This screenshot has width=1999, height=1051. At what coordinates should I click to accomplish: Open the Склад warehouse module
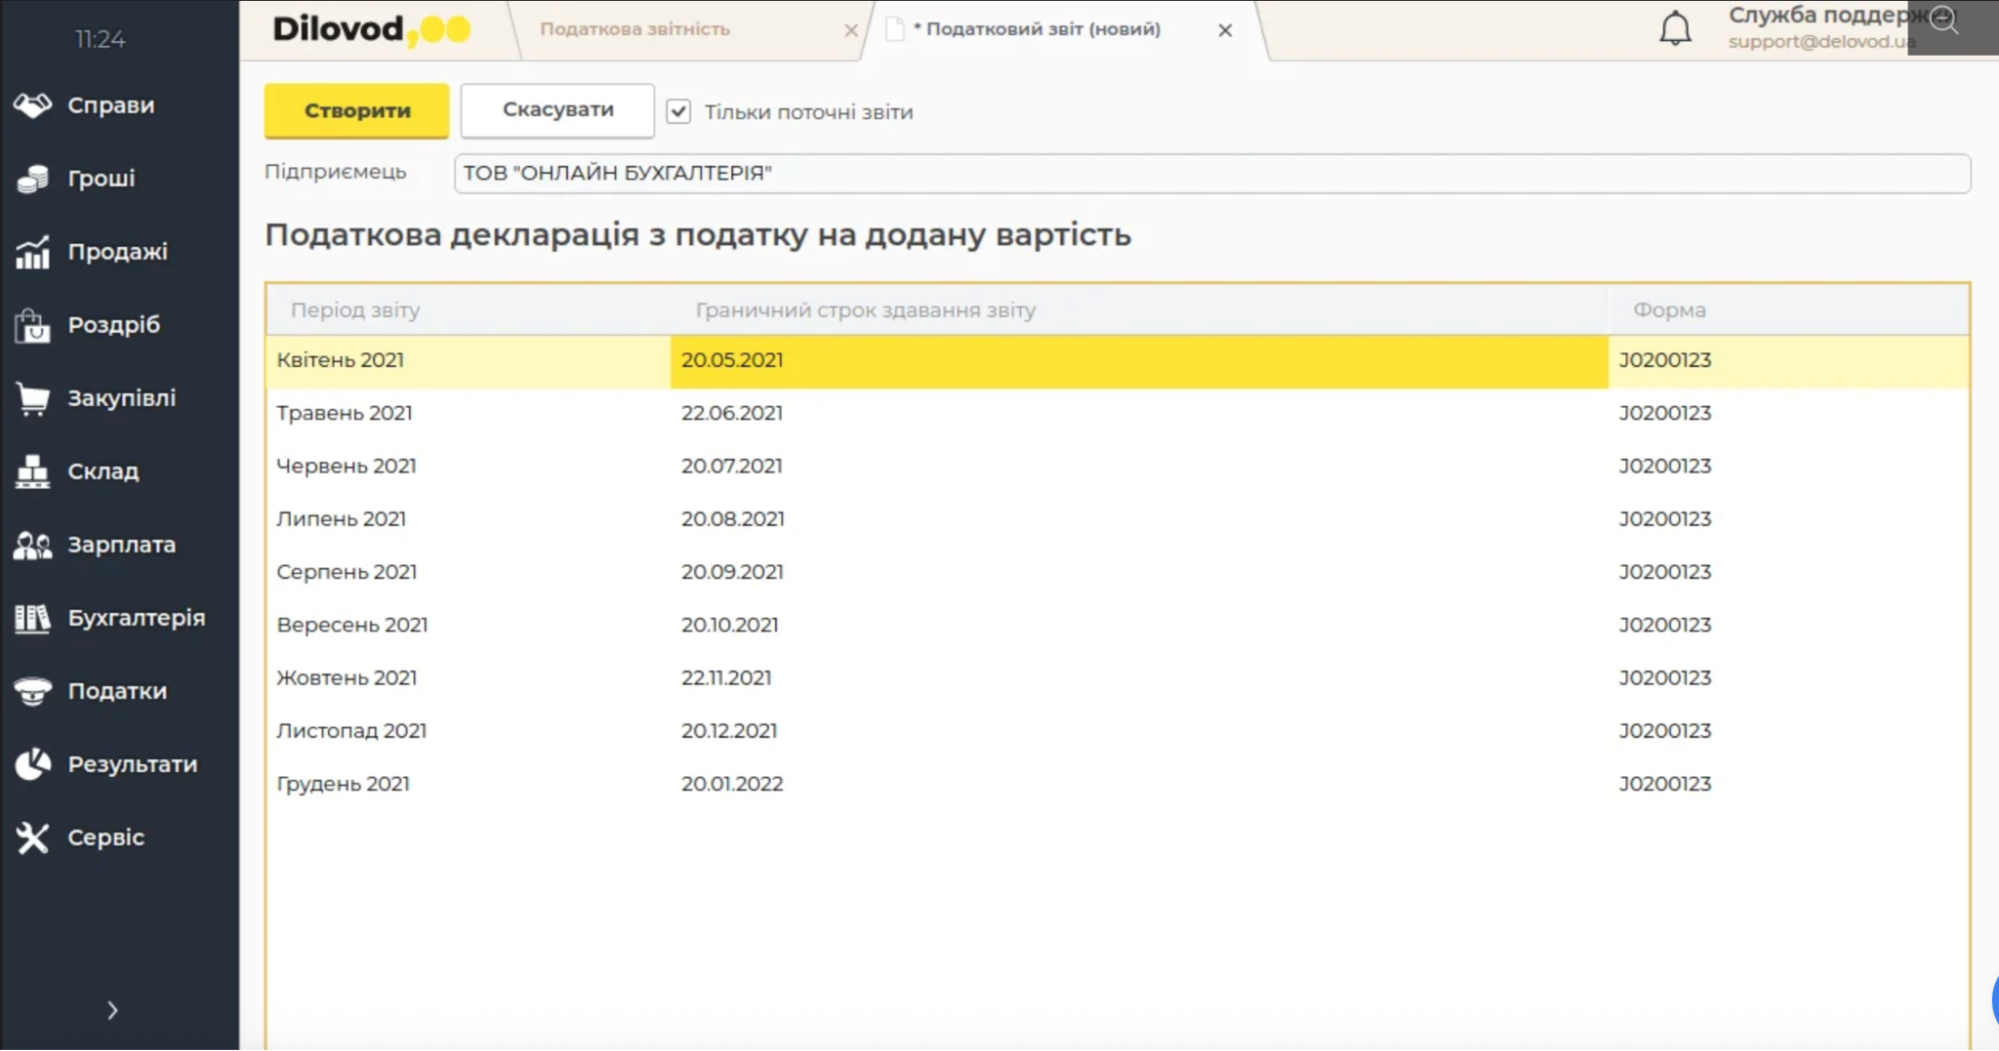pos(102,471)
